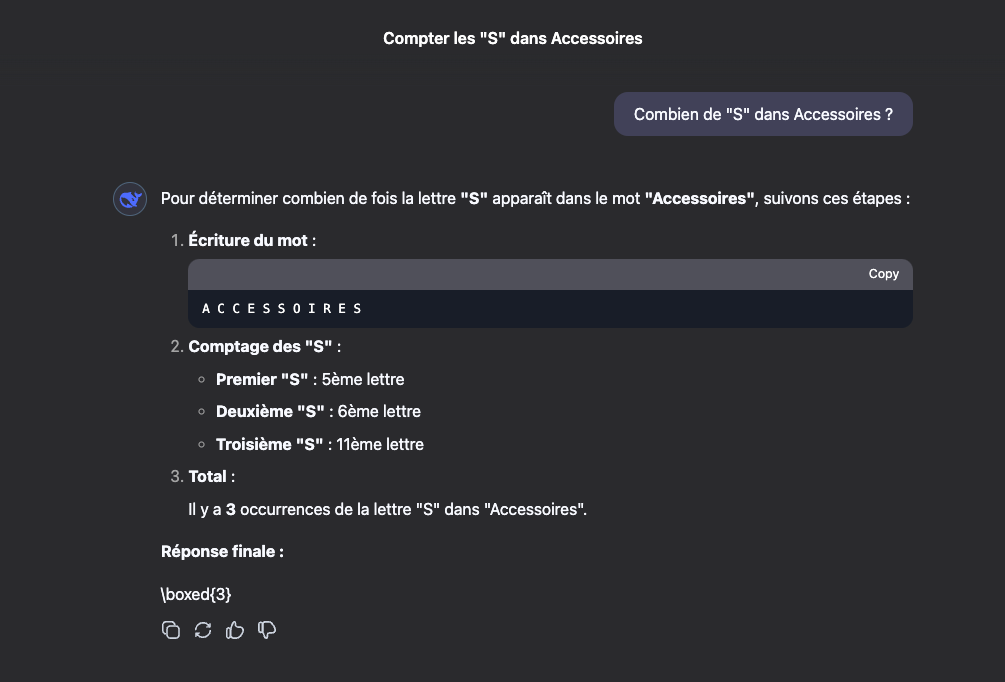Copy the assistant's response with the copy icon
This screenshot has height=682, width=1005.
tap(170, 630)
